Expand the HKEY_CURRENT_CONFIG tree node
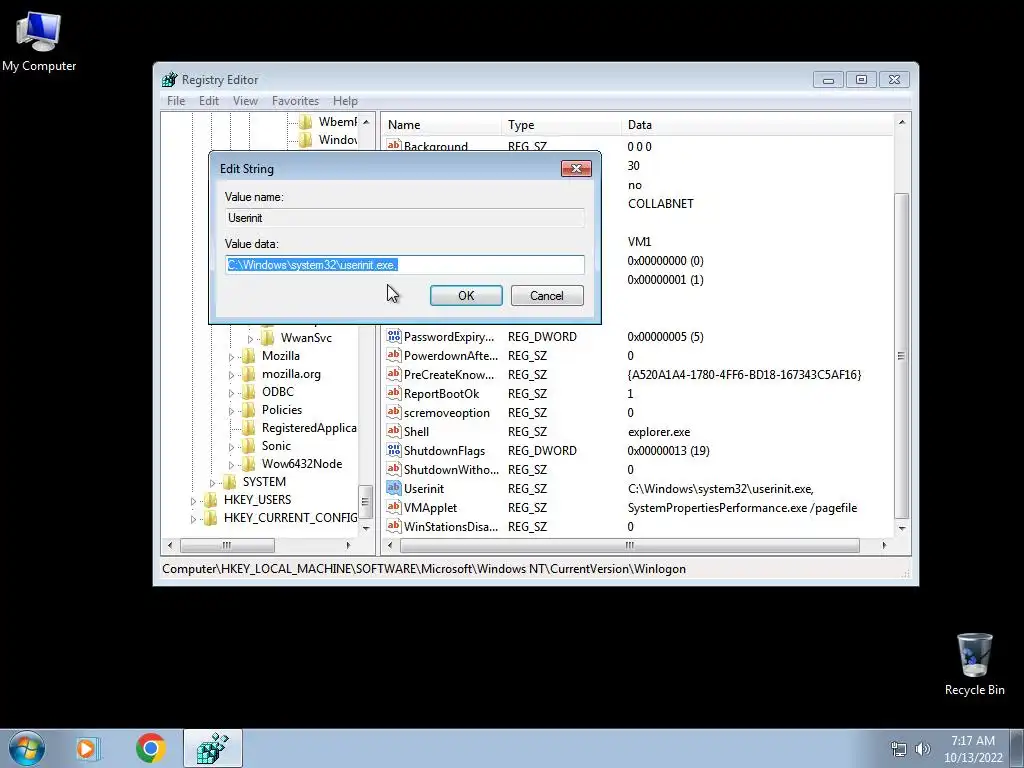Viewport: 1024px width, 768px height. click(193, 519)
